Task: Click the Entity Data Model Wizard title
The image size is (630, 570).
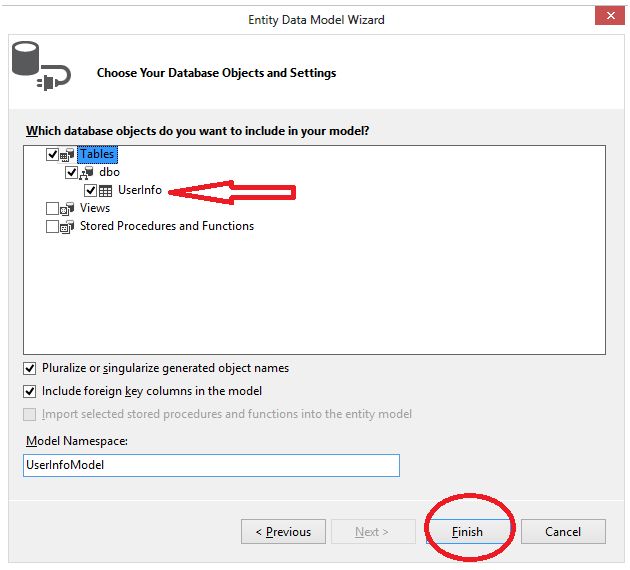Action: (x=316, y=20)
